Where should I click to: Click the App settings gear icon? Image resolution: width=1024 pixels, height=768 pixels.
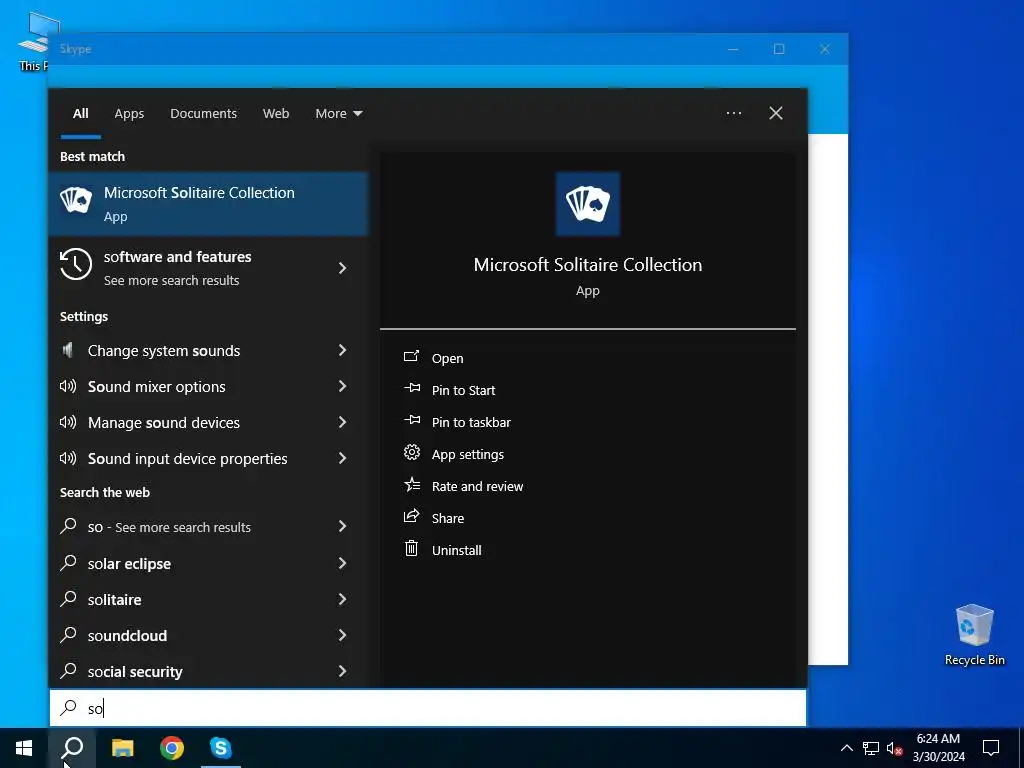pyautogui.click(x=411, y=452)
